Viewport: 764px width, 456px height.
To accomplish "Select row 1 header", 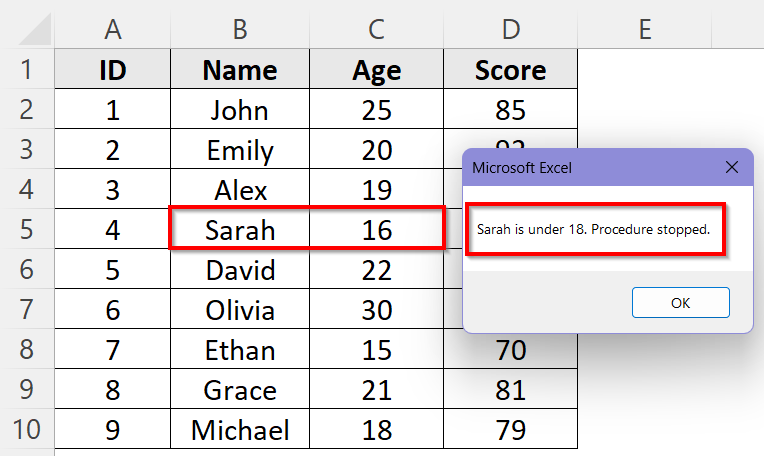I will point(27,70).
